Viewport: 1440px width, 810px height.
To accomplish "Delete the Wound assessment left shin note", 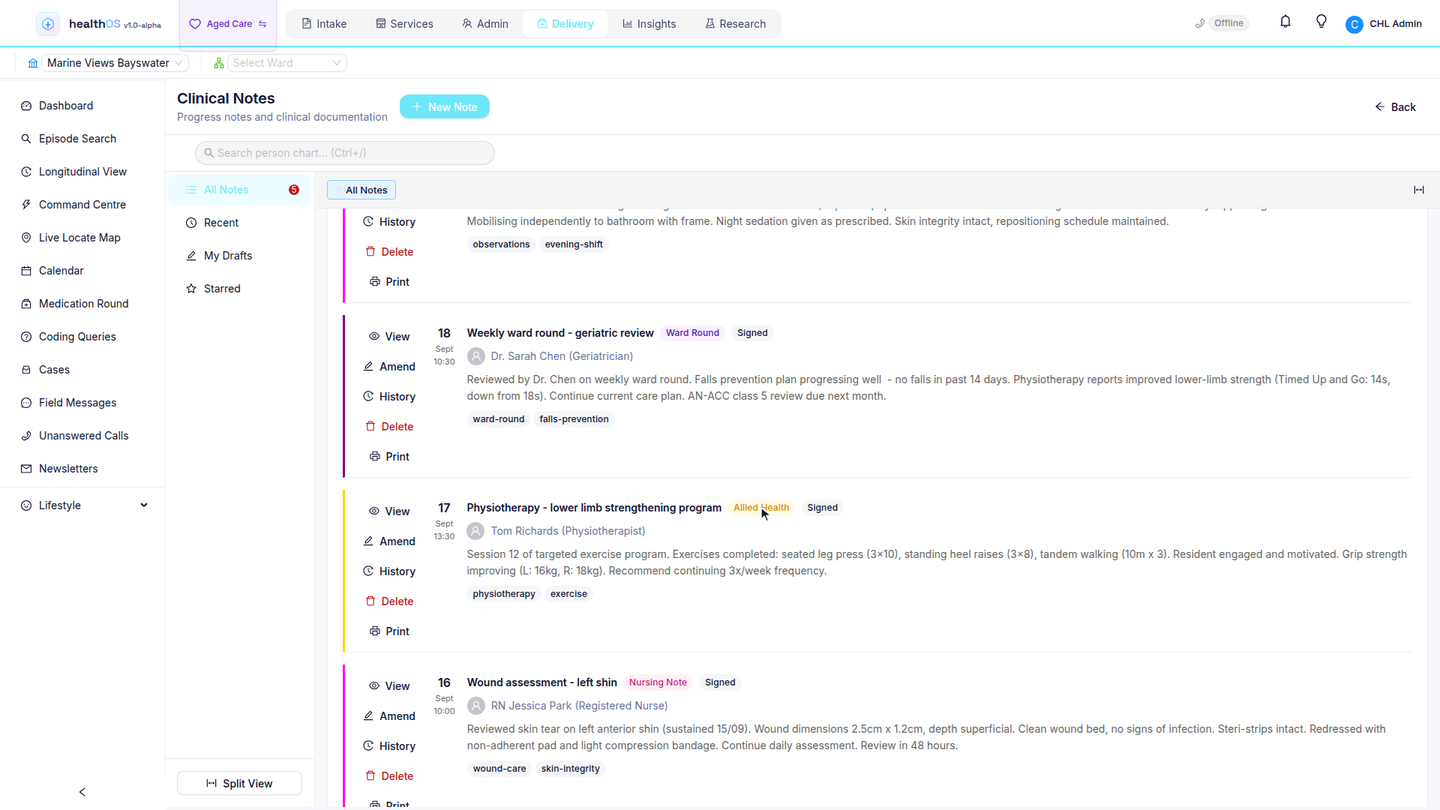I will (389, 776).
